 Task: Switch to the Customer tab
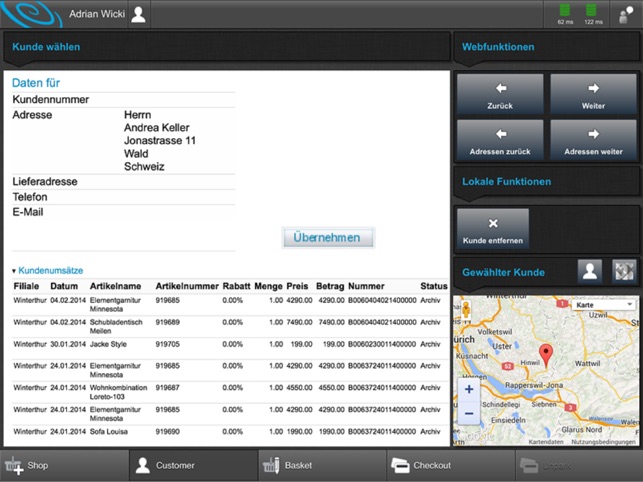193,466
